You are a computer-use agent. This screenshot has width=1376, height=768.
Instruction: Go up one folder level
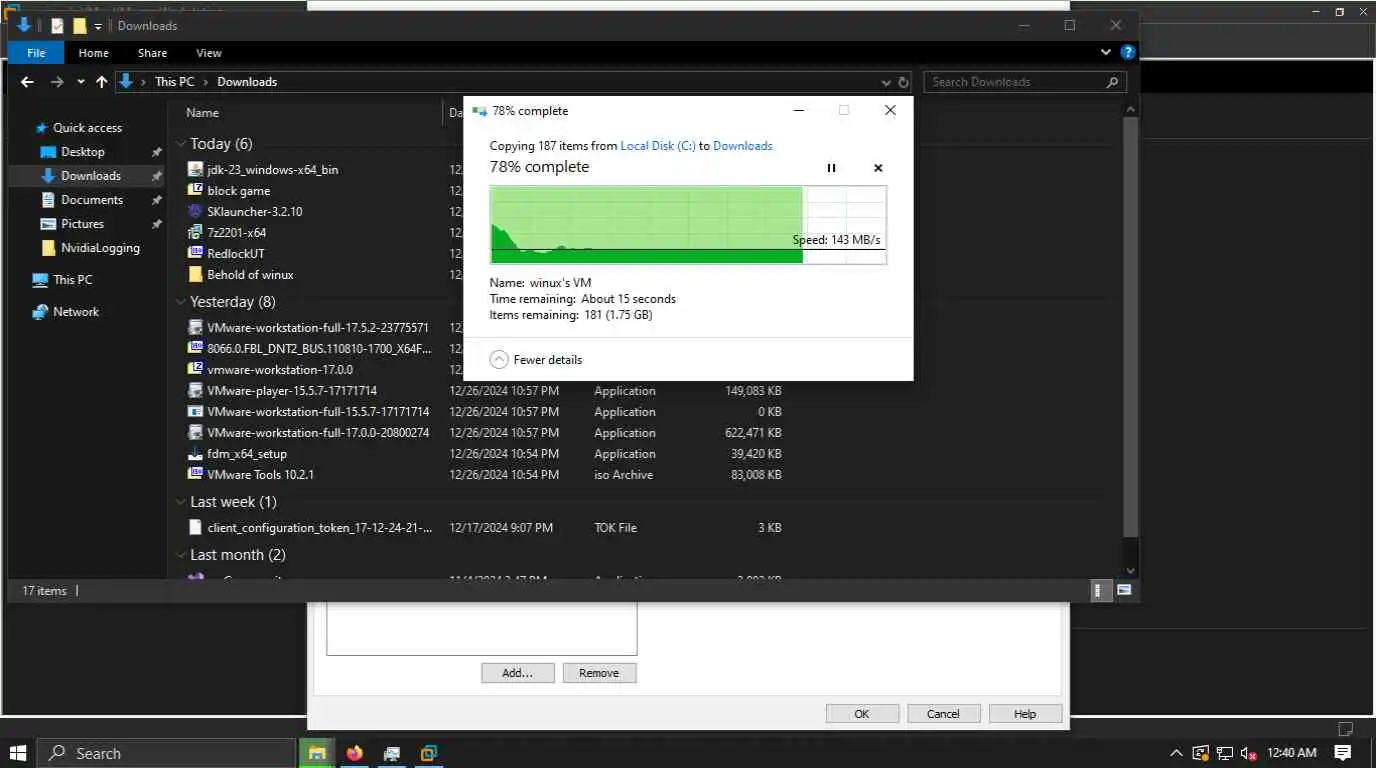(x=101, y=82)
